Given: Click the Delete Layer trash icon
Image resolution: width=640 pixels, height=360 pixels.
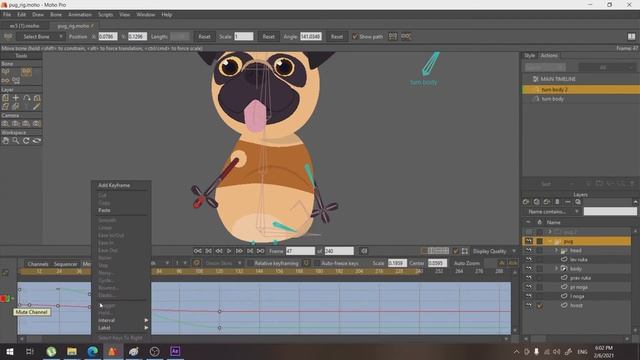Looking at the screenshot, I should click(x=557, y=202).
